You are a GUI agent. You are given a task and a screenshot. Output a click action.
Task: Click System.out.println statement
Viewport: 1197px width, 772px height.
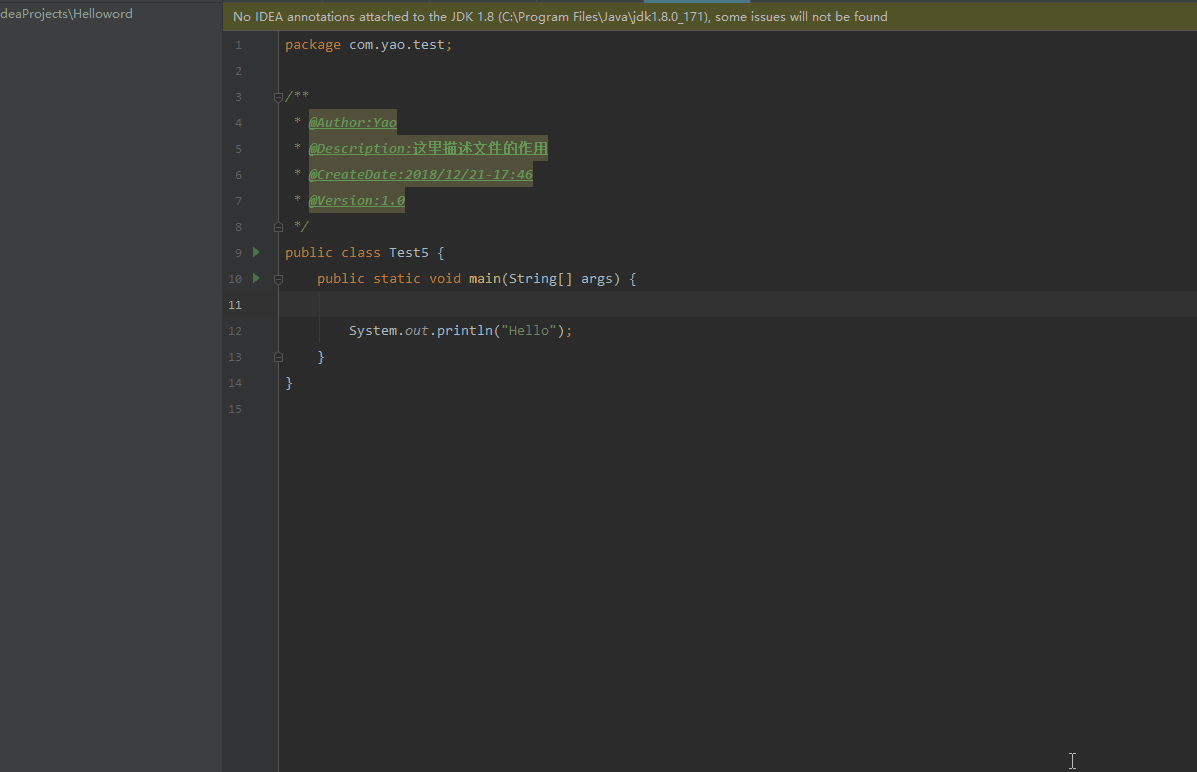(460, 330)
